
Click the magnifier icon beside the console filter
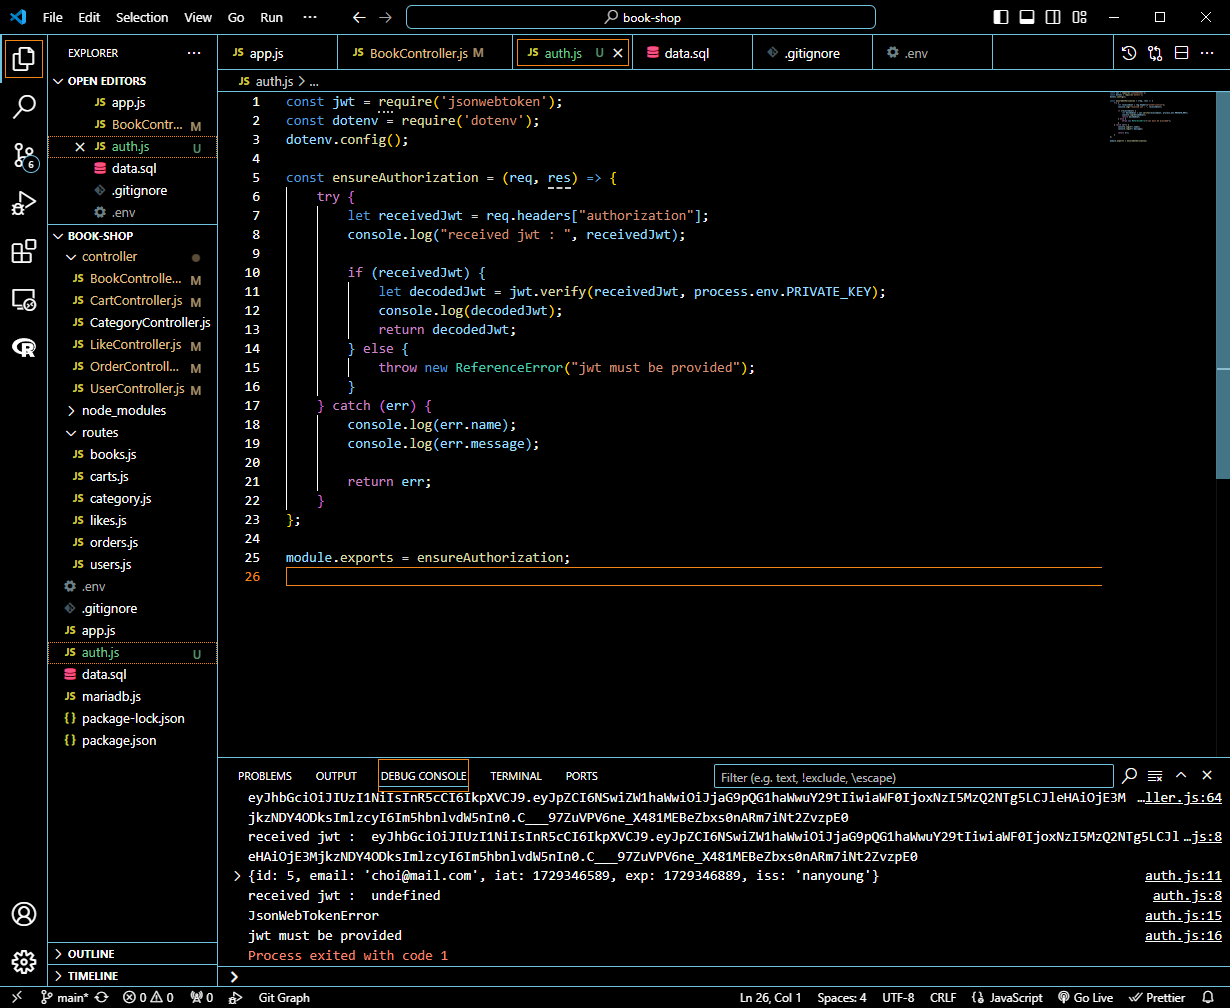[1129, 775]
